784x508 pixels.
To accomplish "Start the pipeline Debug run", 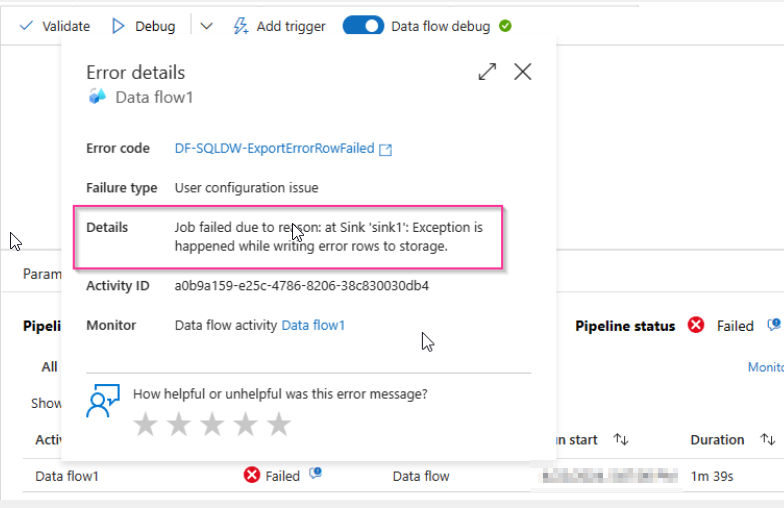I will coord(144,26).
